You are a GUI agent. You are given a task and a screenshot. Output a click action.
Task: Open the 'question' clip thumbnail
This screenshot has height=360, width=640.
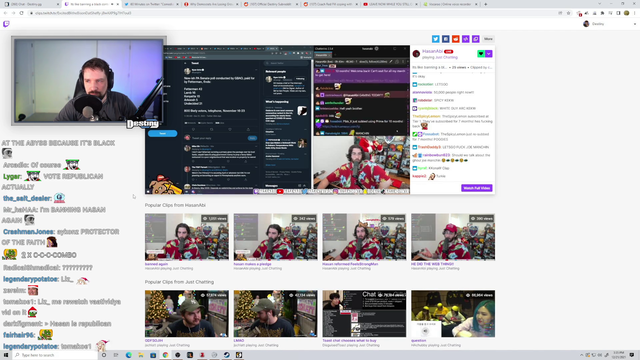coord(453,313)
